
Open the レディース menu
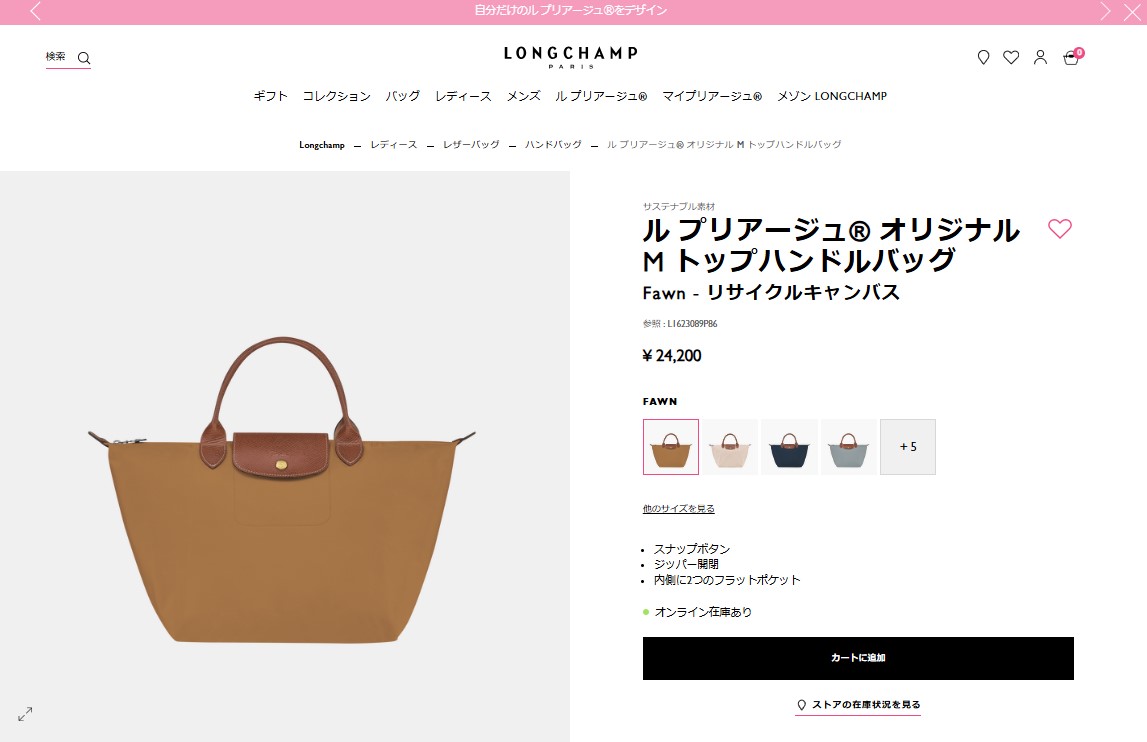point(463,96)
